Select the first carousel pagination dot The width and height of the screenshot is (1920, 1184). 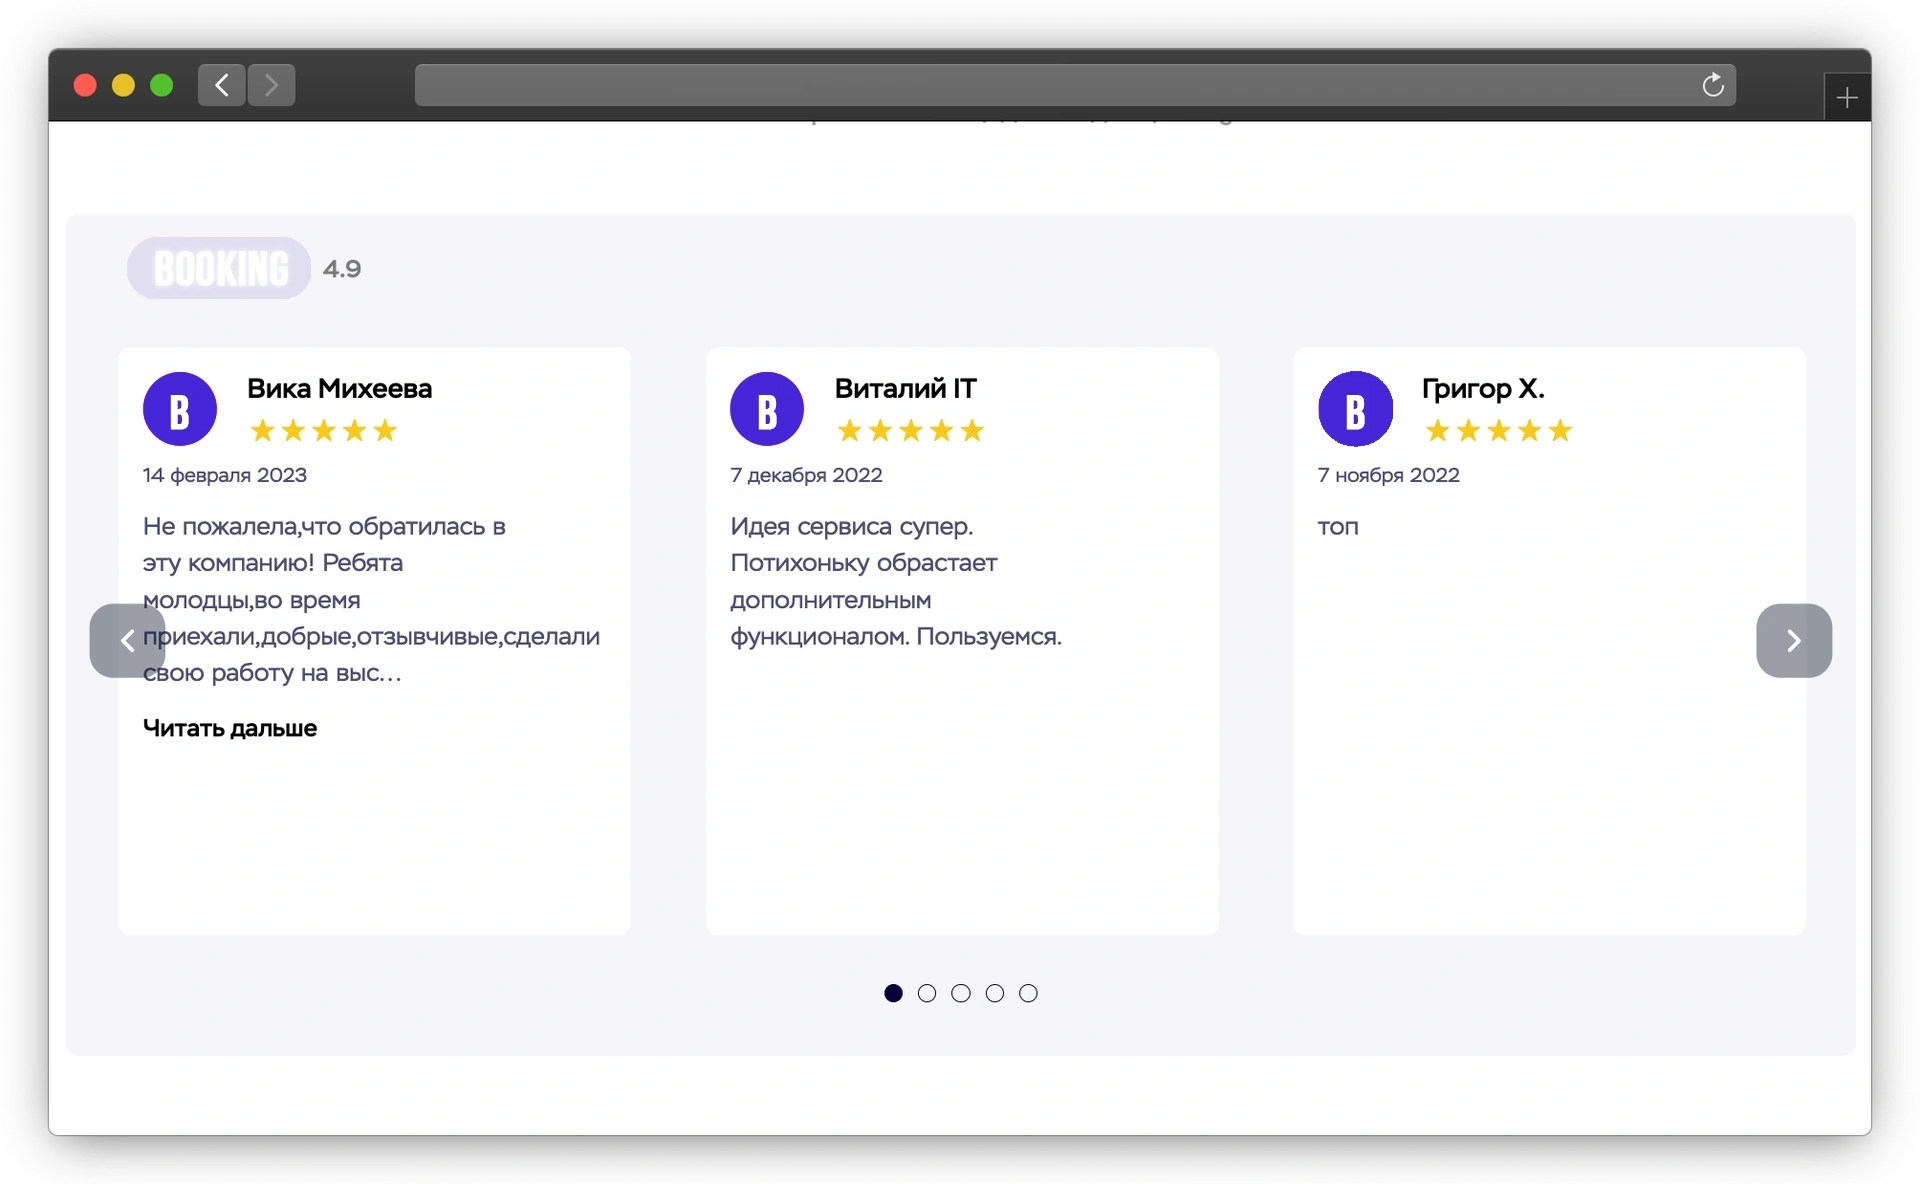click(x=893, y=993)
